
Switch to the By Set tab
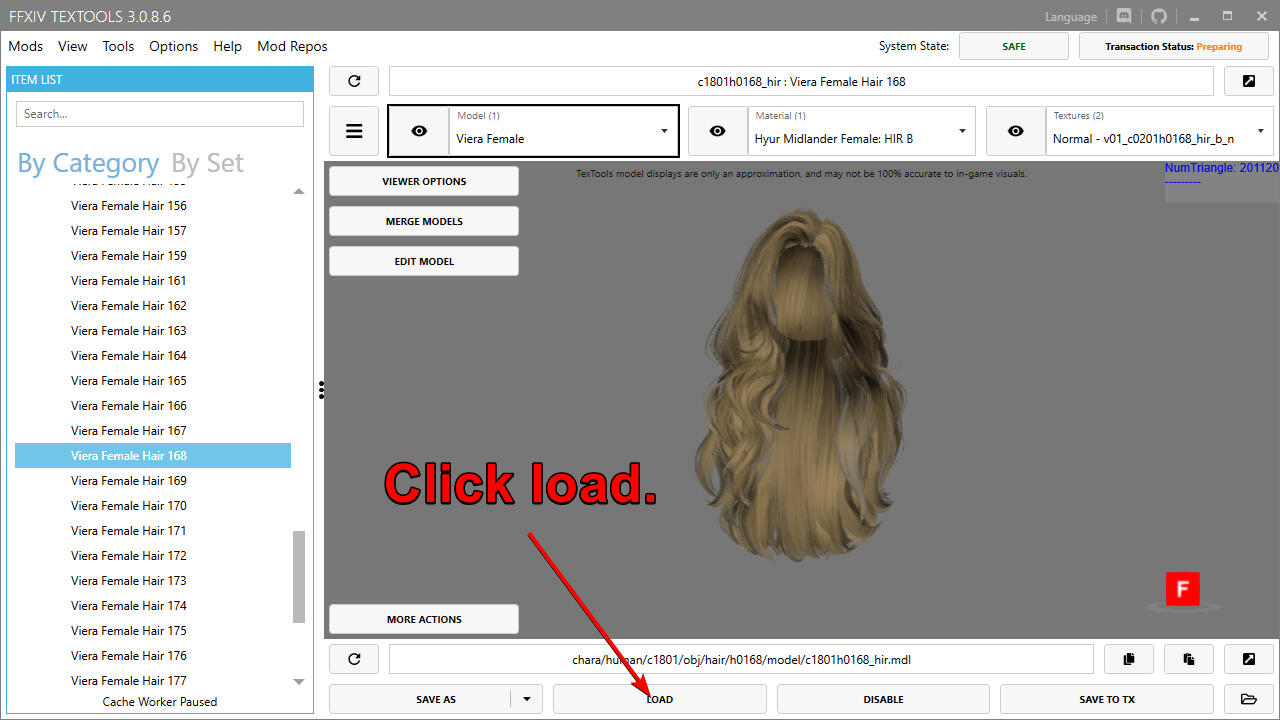[x=207, y=163]
